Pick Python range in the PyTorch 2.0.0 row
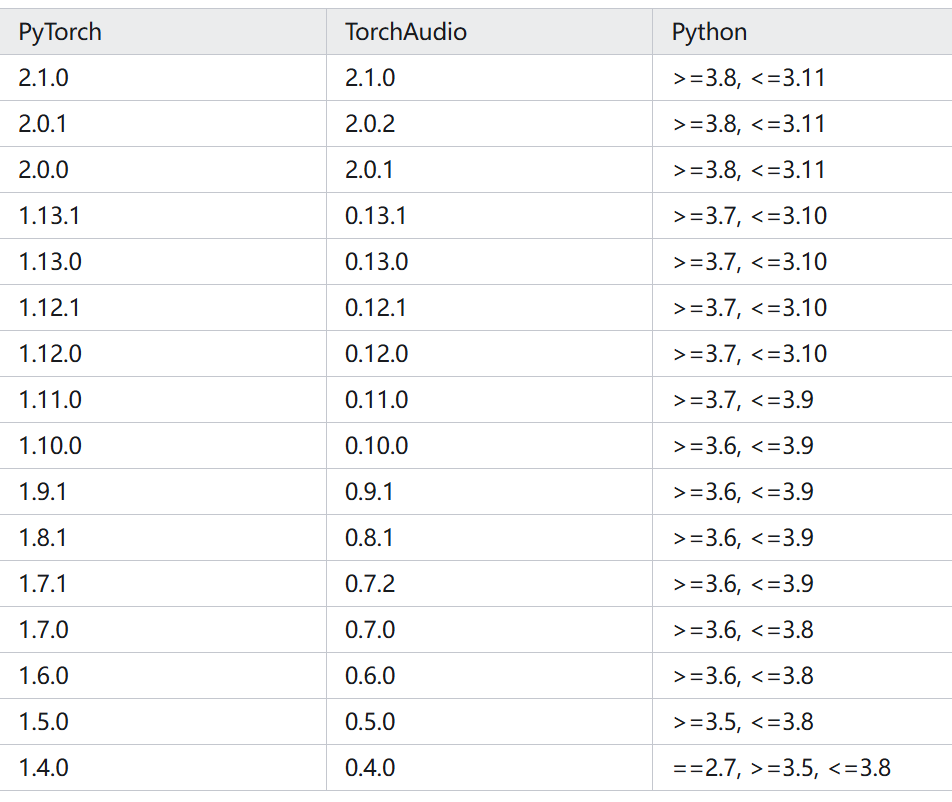The width and height of the screenshot is (952, 802). (x=802, y=170)
